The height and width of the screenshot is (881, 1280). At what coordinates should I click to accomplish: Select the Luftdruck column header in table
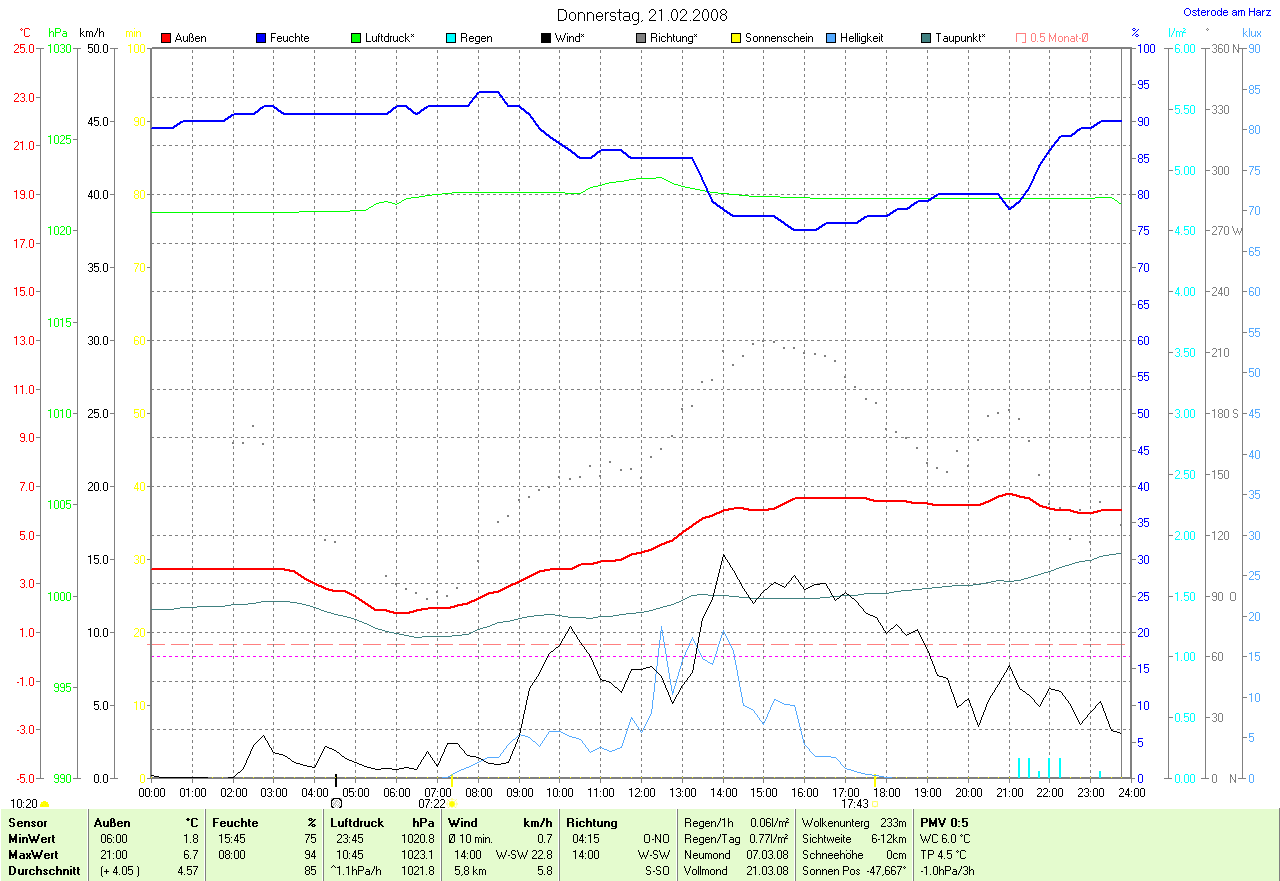(357, 822)
